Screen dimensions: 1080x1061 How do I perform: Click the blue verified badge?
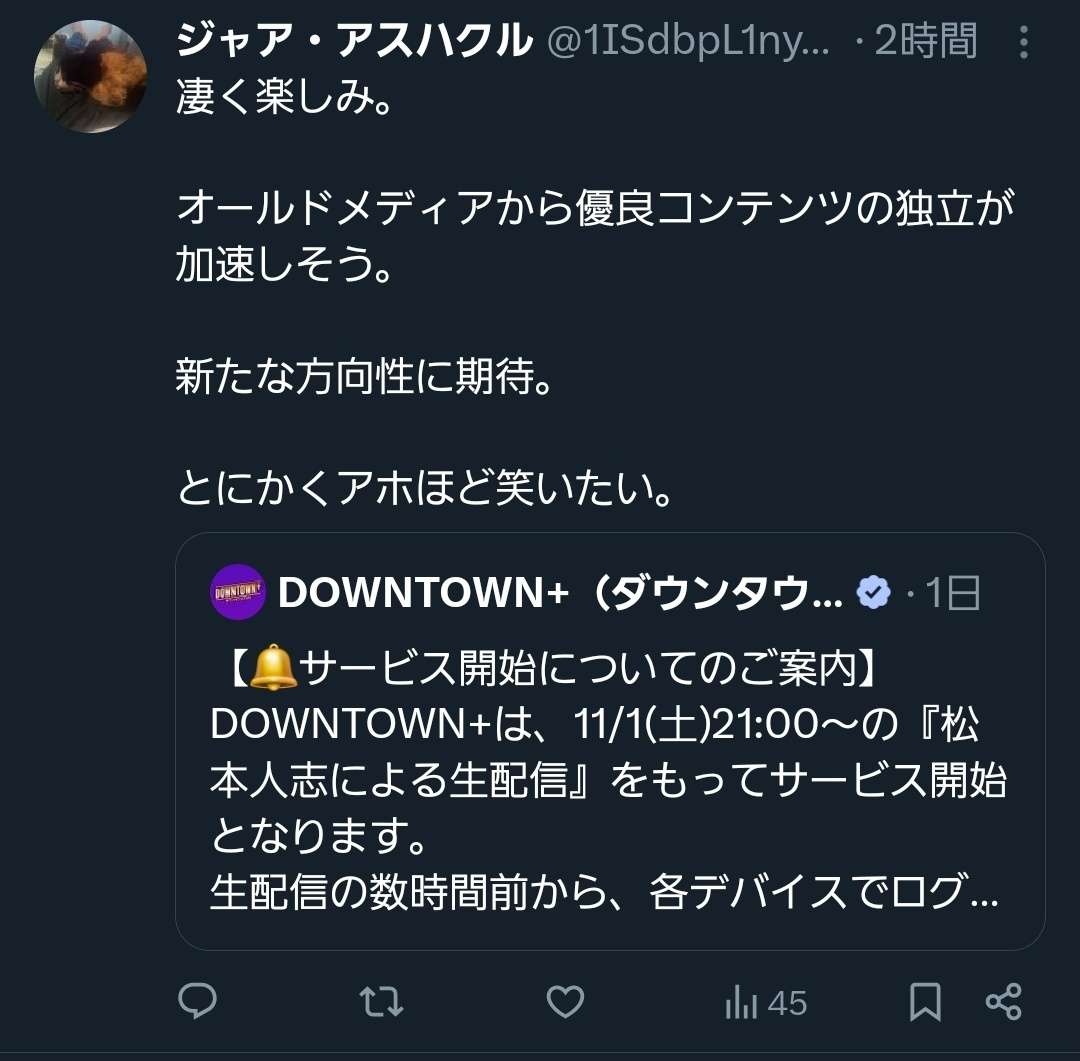874,593
